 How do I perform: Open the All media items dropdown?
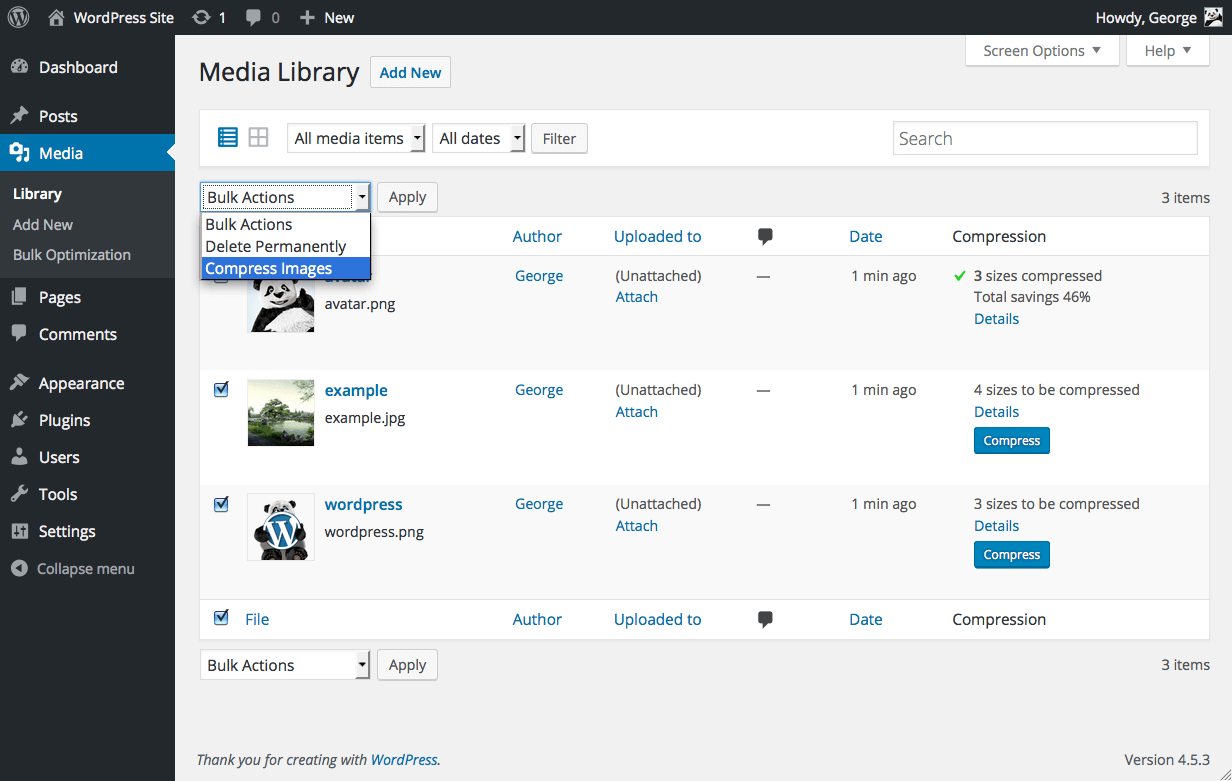(x=356, y=138)
